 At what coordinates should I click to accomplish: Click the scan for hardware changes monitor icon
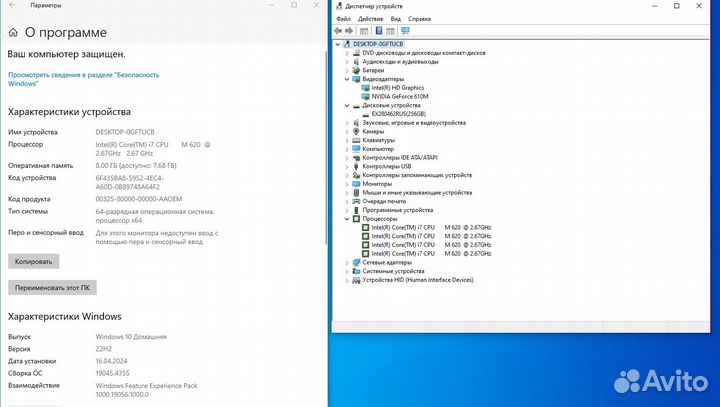pos(405,31)
